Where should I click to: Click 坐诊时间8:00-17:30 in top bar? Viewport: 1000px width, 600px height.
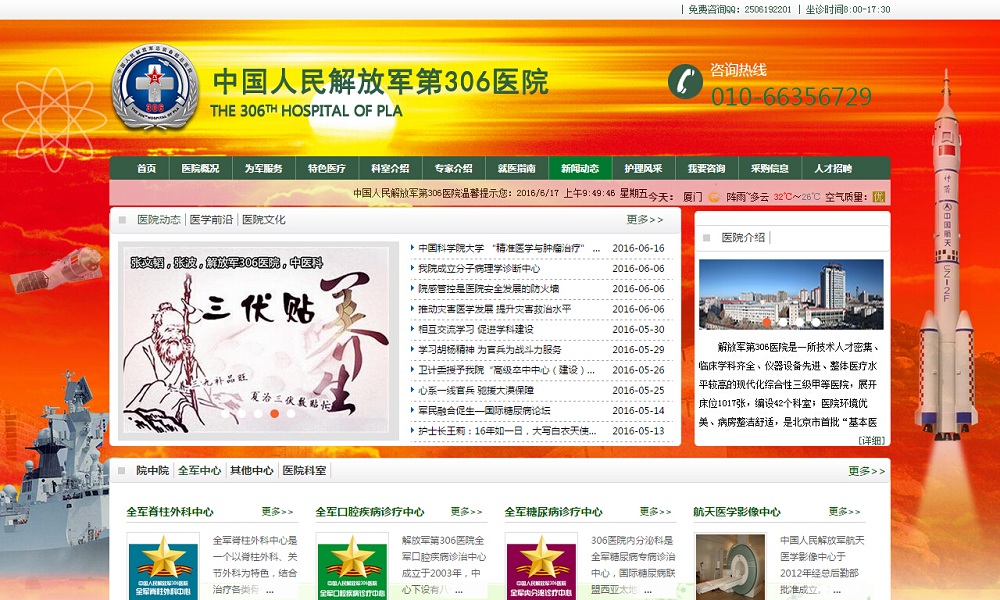tap(848, 10)
